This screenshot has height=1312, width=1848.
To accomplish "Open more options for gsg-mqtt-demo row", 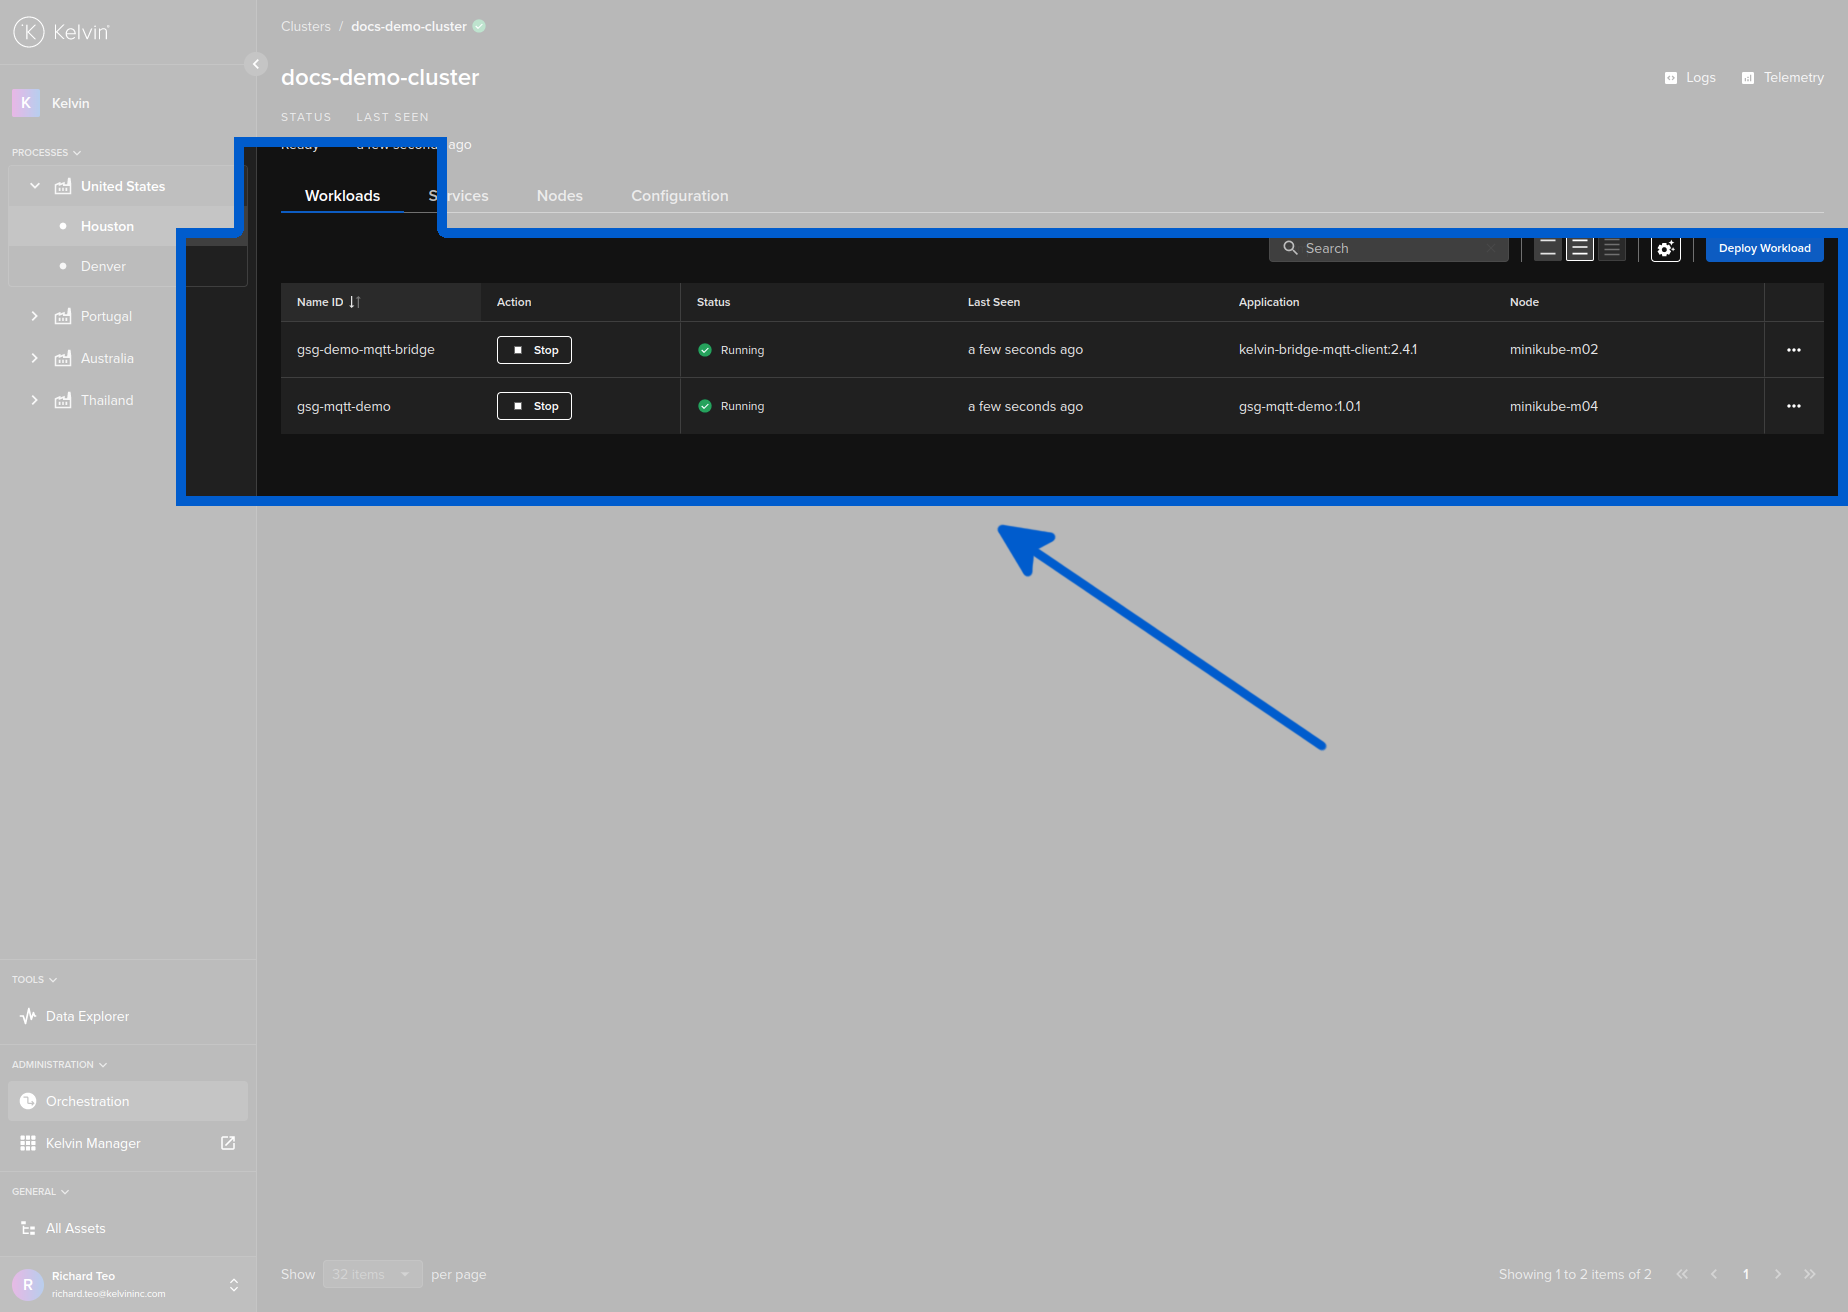I will pyautogui.click(x=1793, y=406).
